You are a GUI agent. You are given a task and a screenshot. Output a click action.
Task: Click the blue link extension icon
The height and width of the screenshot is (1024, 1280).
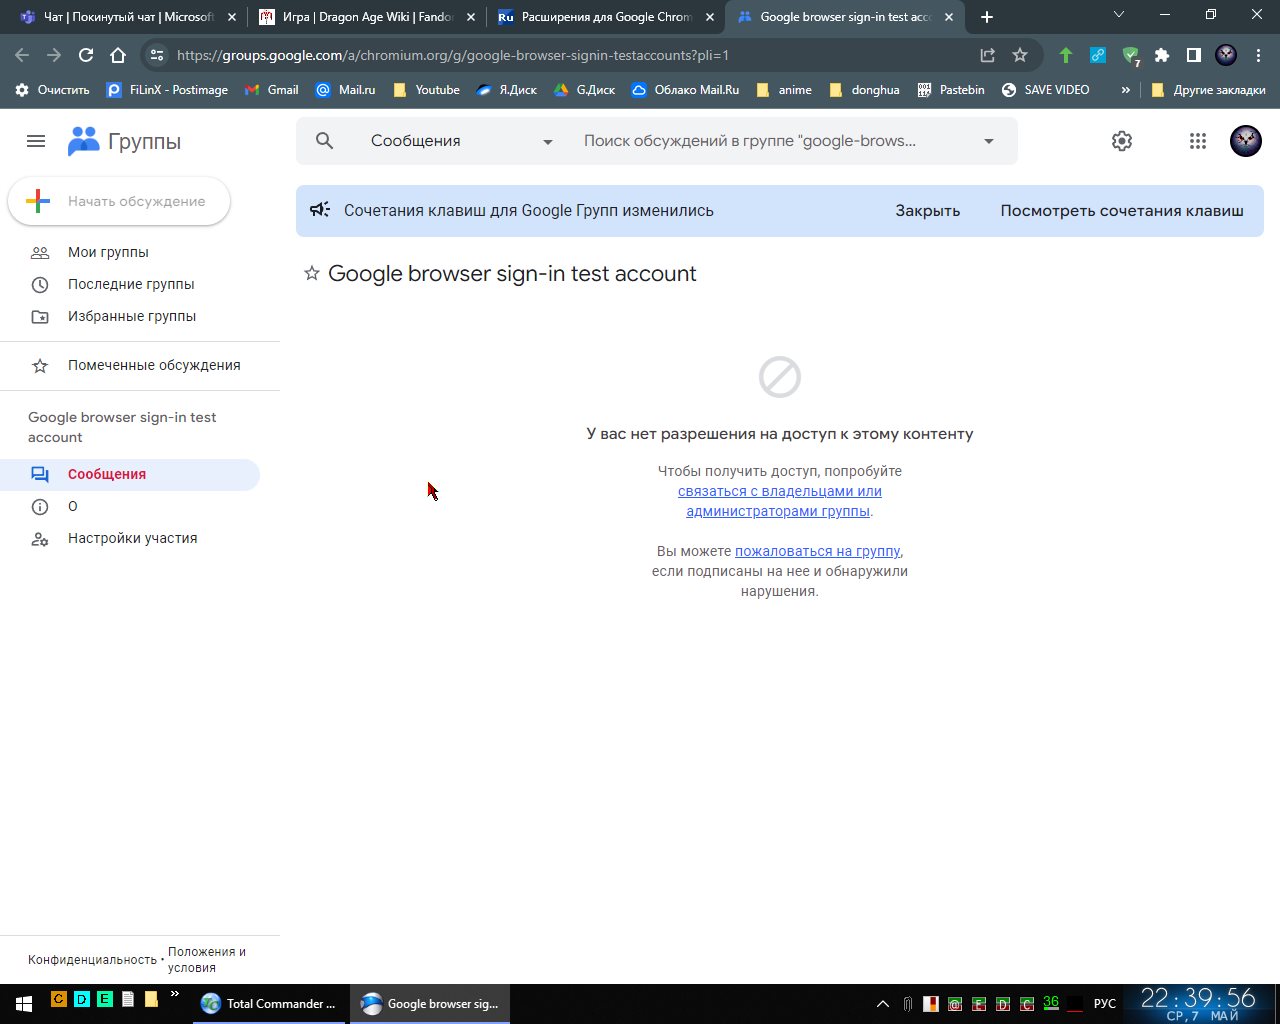[1098, 55]
